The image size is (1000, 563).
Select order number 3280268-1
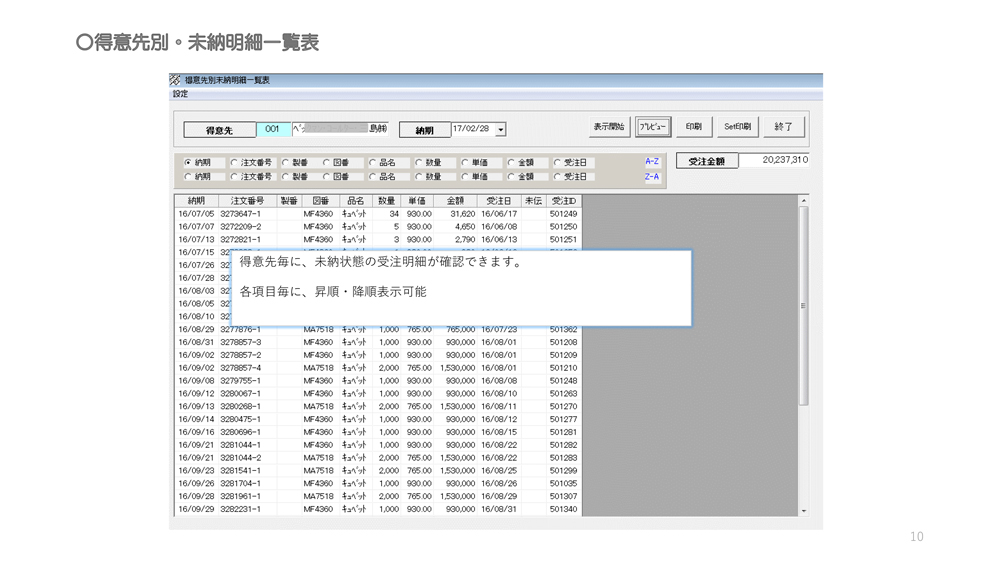(x=240, y=406)
